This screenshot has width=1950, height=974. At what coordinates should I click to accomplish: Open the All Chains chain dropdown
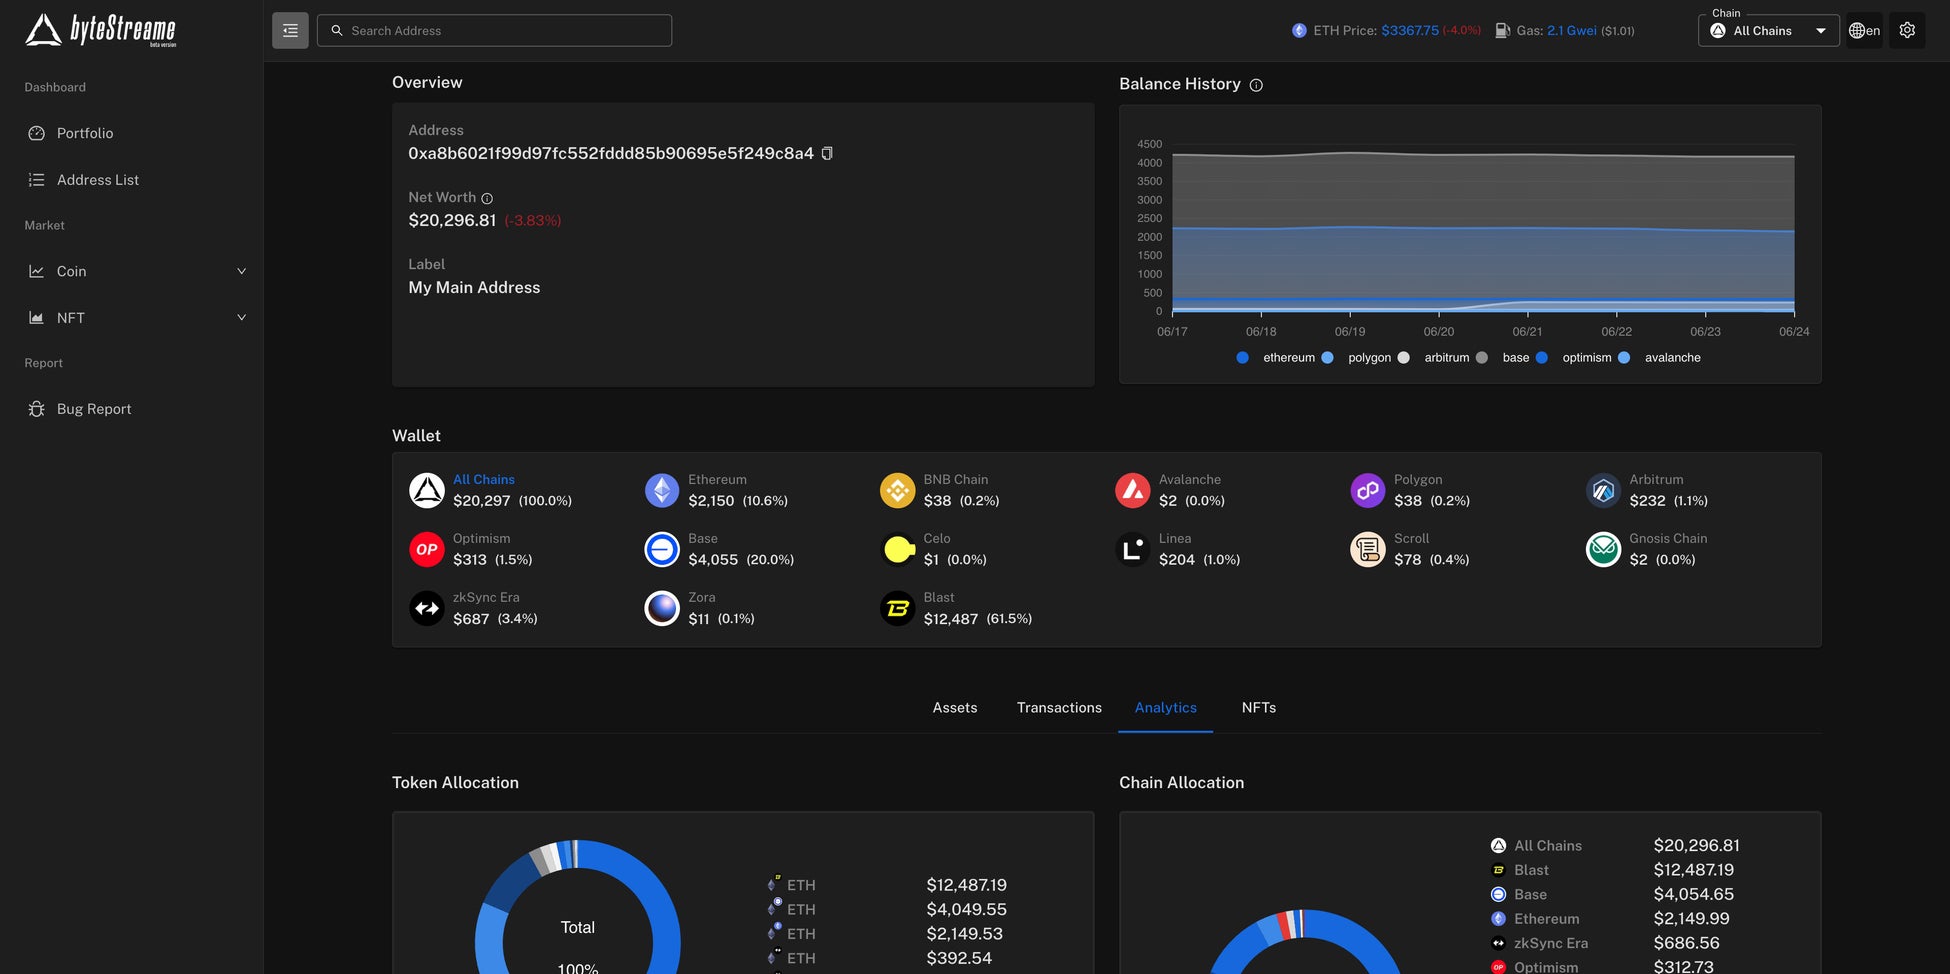click(1768, 30)
